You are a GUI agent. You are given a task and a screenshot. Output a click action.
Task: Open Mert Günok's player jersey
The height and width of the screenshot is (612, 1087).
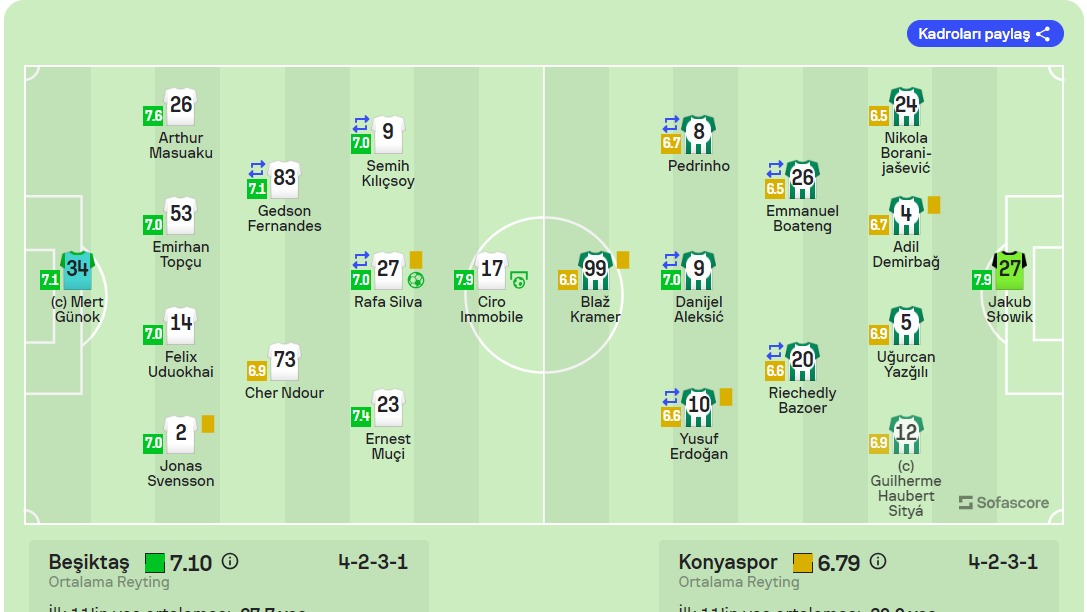(x=78, y=268)
